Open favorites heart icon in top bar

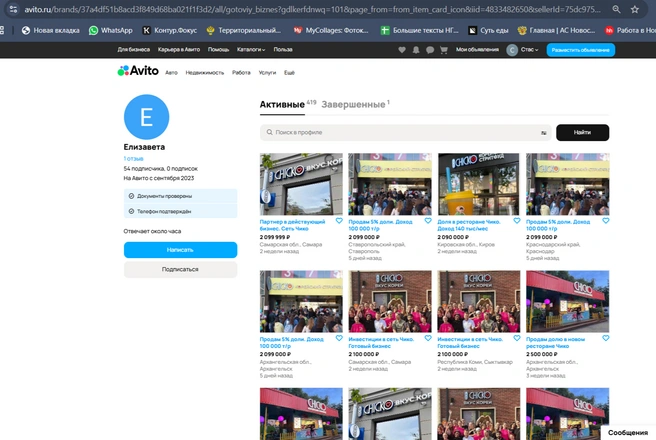402,50
